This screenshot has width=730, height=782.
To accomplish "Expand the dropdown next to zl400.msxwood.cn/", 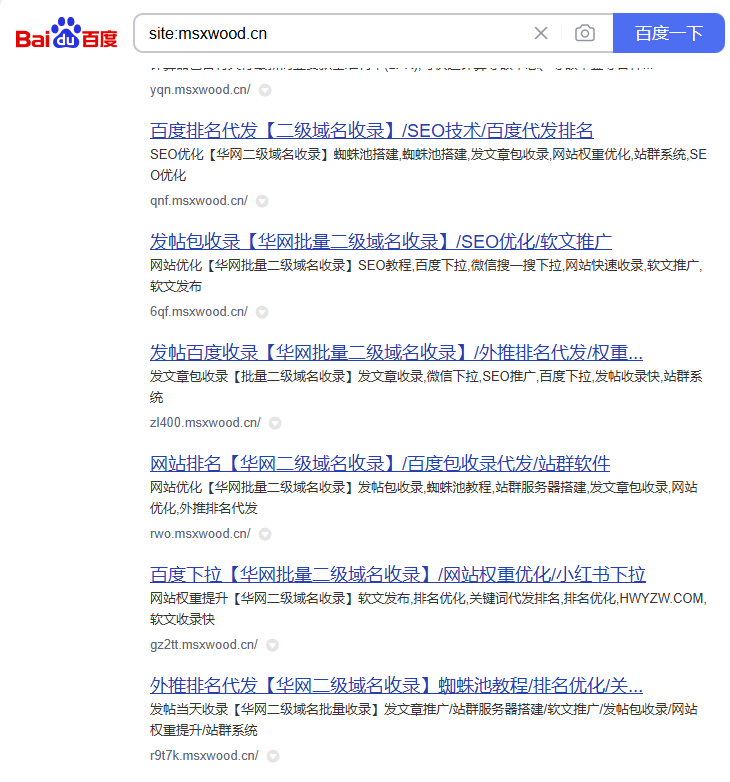I will pos(275,423).
